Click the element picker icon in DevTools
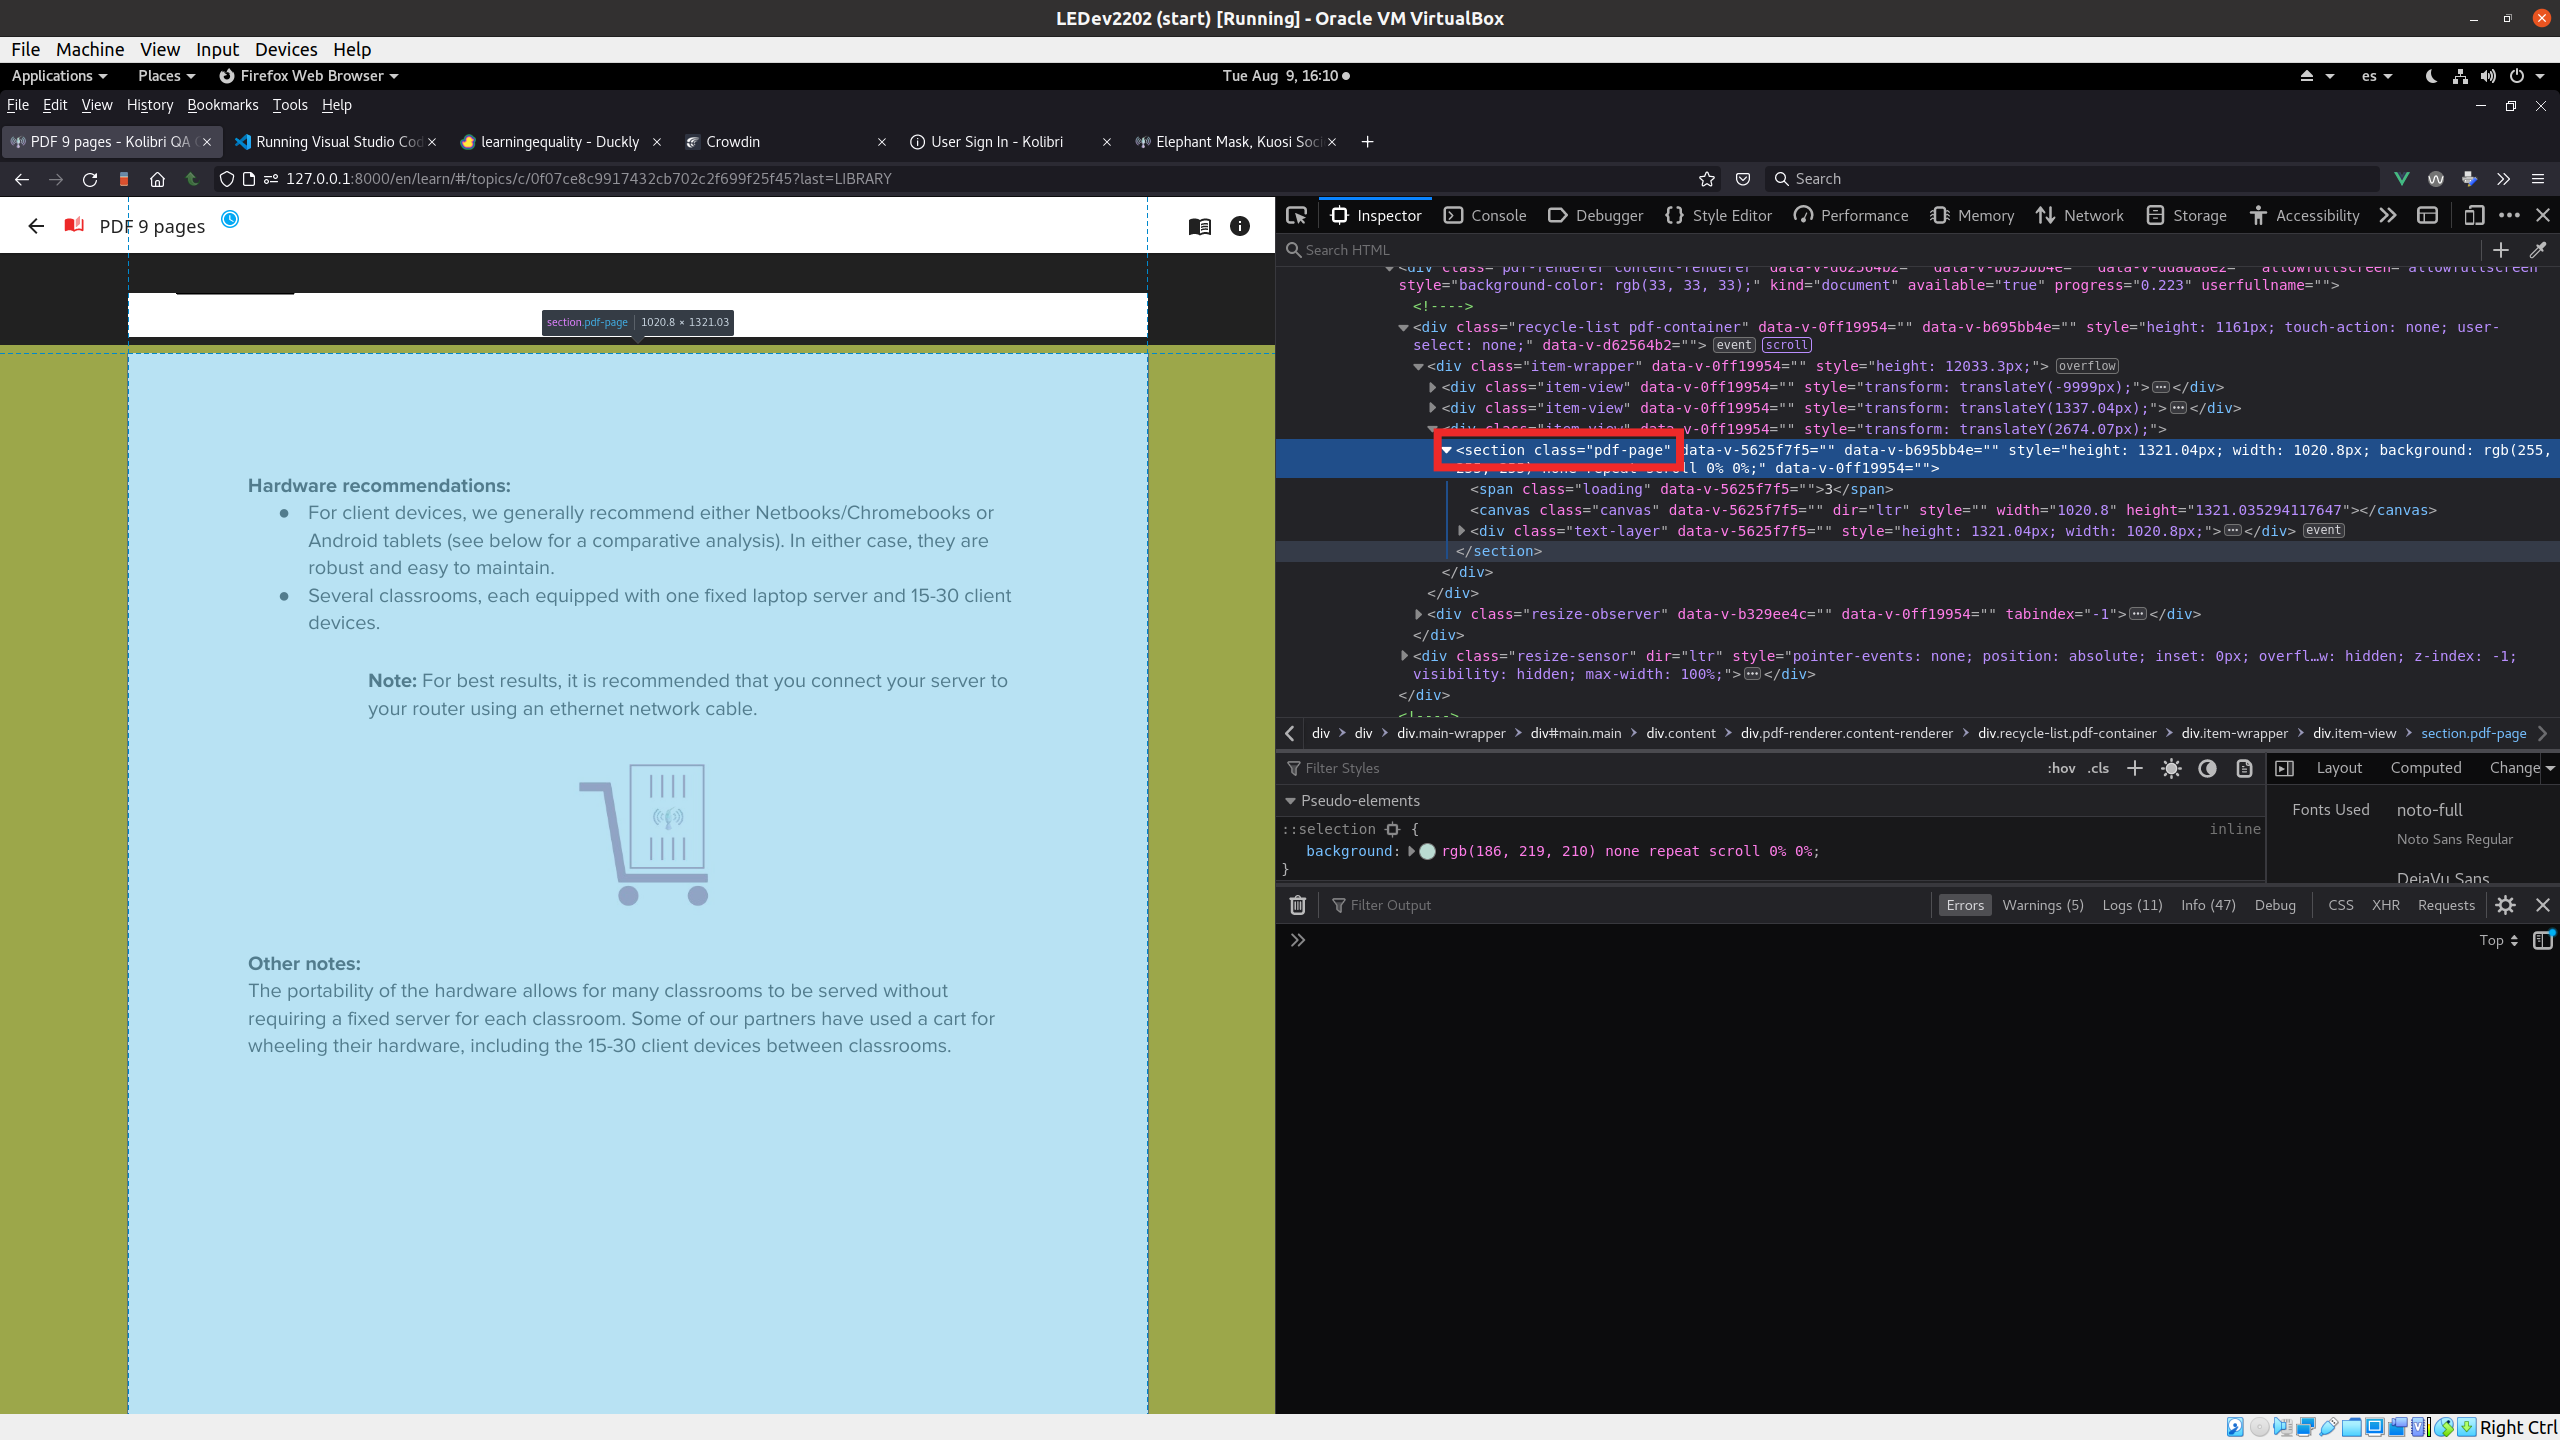 point(1297,215)
